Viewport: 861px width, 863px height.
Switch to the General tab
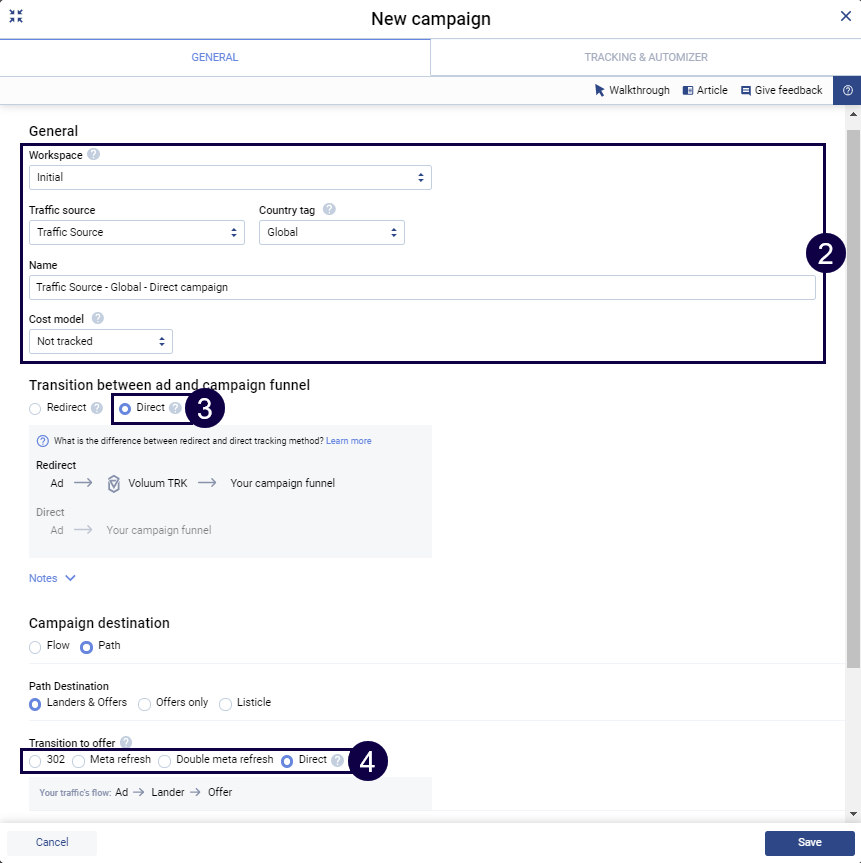coord(215,57)
